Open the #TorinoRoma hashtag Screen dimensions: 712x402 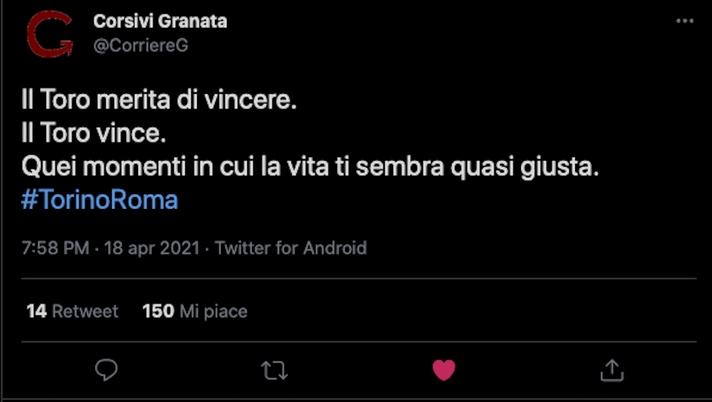coord(99,199)
